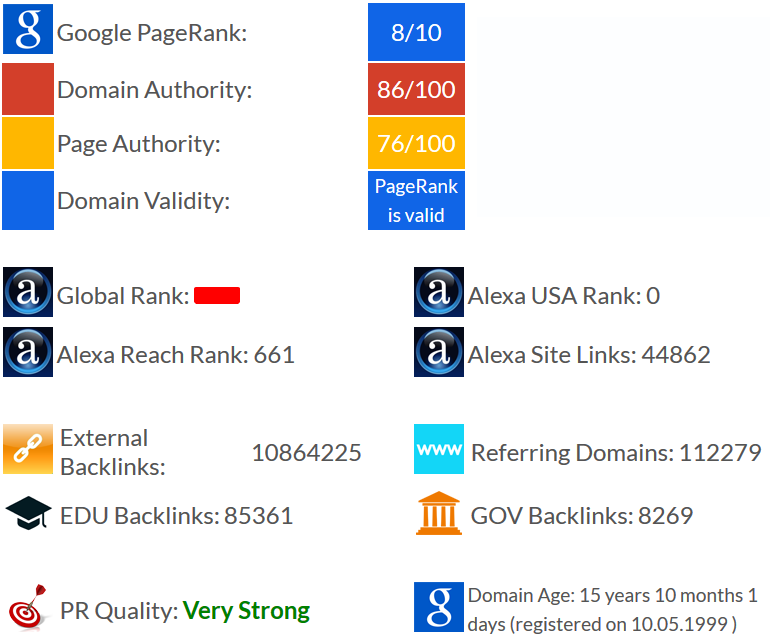
Task: Click the Alexa icon next to Global Rank
Action: coord(28,293)
